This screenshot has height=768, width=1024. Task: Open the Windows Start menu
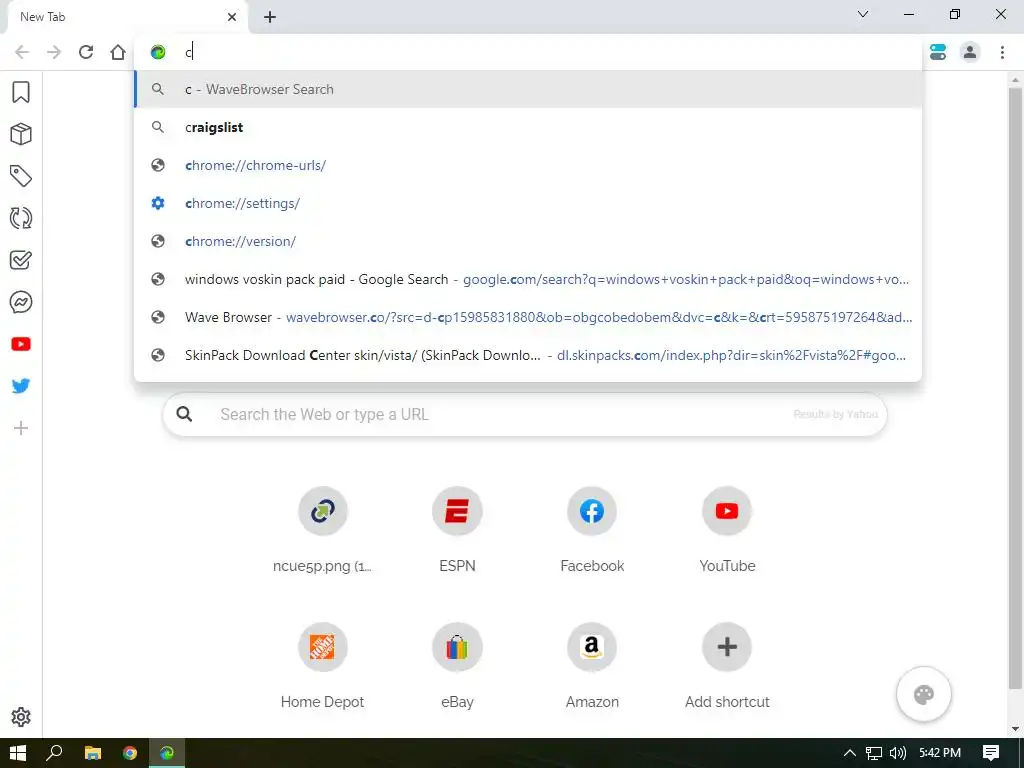18,753
